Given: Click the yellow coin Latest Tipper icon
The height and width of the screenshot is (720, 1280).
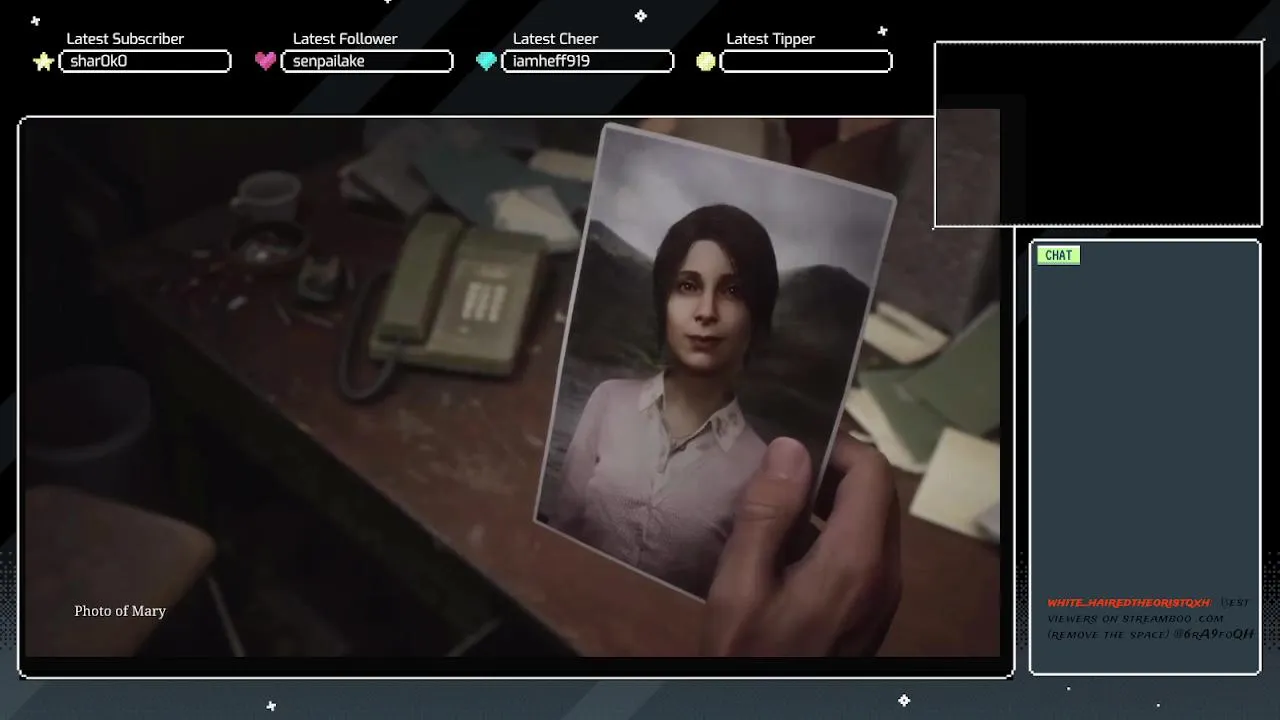Looking at the screenshot, I should [706, 61].
